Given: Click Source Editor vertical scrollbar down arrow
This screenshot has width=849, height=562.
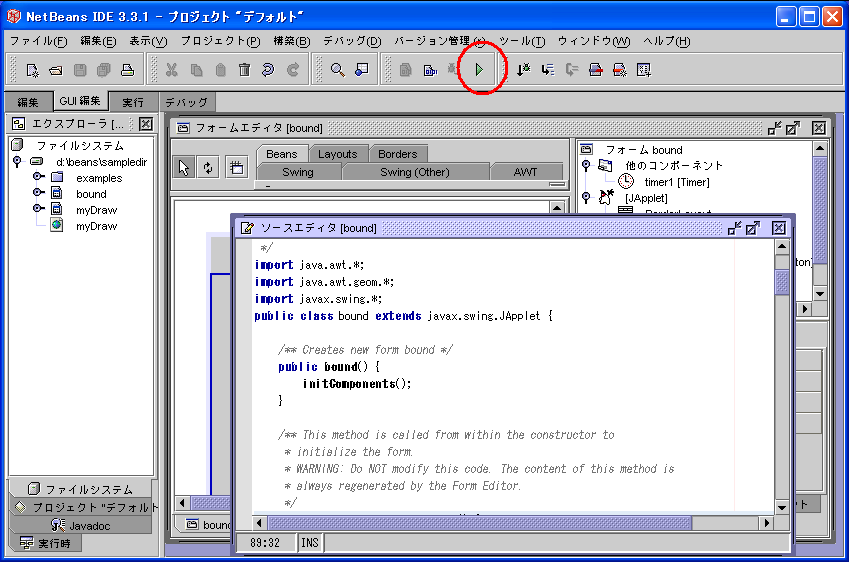Looking at the screenshot, I should [x=781, y=508].
